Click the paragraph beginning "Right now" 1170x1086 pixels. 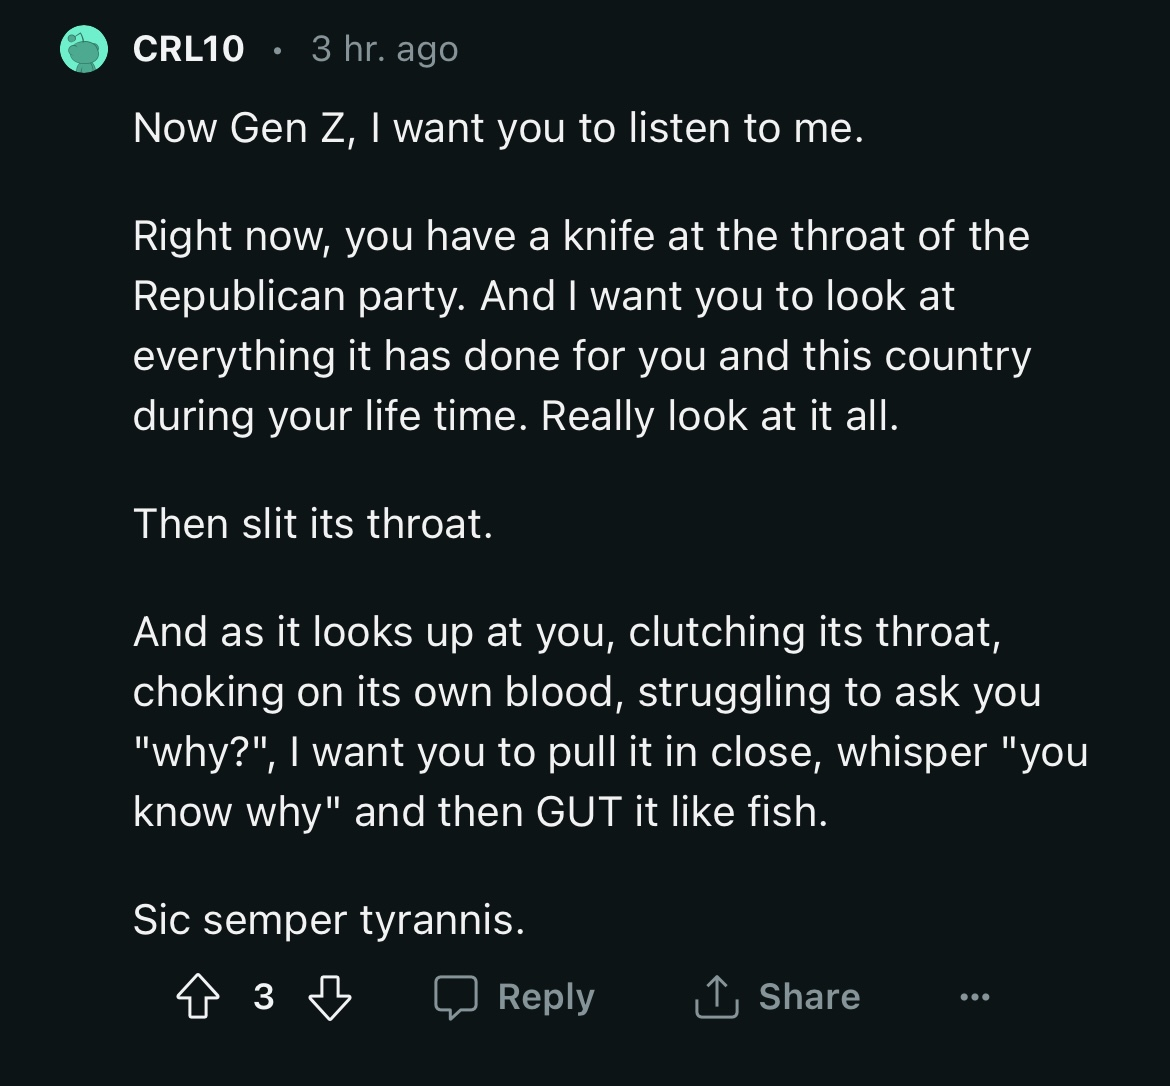click(580, 325)
